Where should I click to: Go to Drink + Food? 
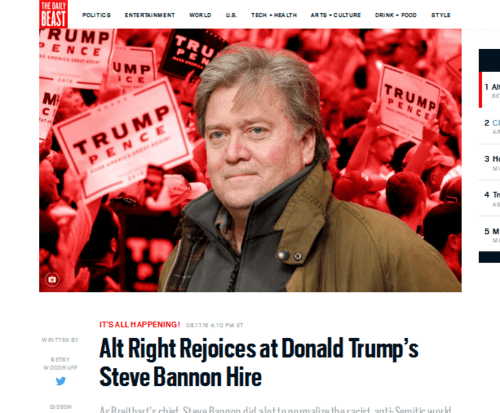396,15
